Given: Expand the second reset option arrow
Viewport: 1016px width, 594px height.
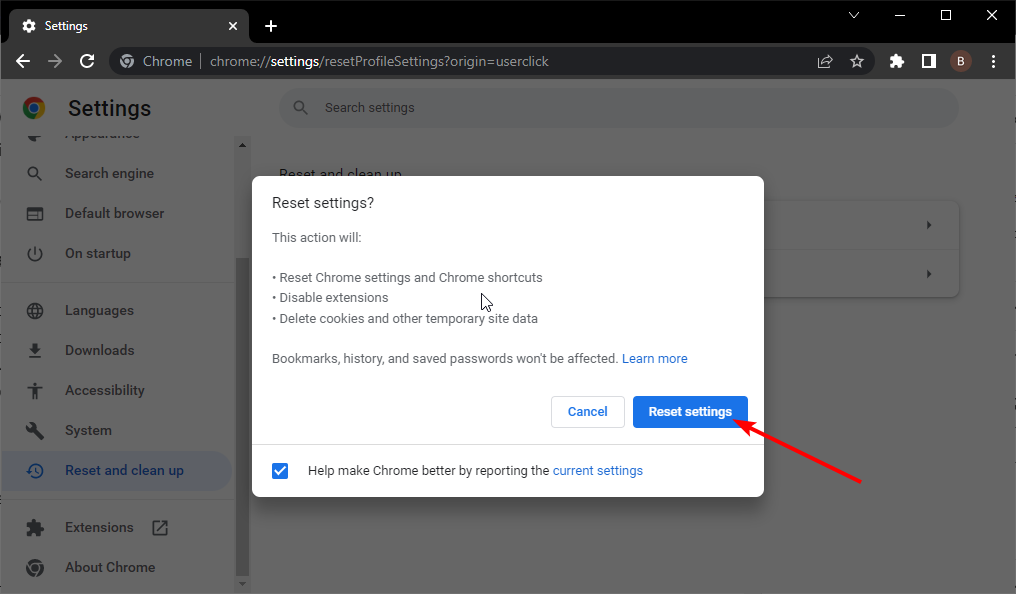Looking at the screenshot, I should [x=929, y=274].
